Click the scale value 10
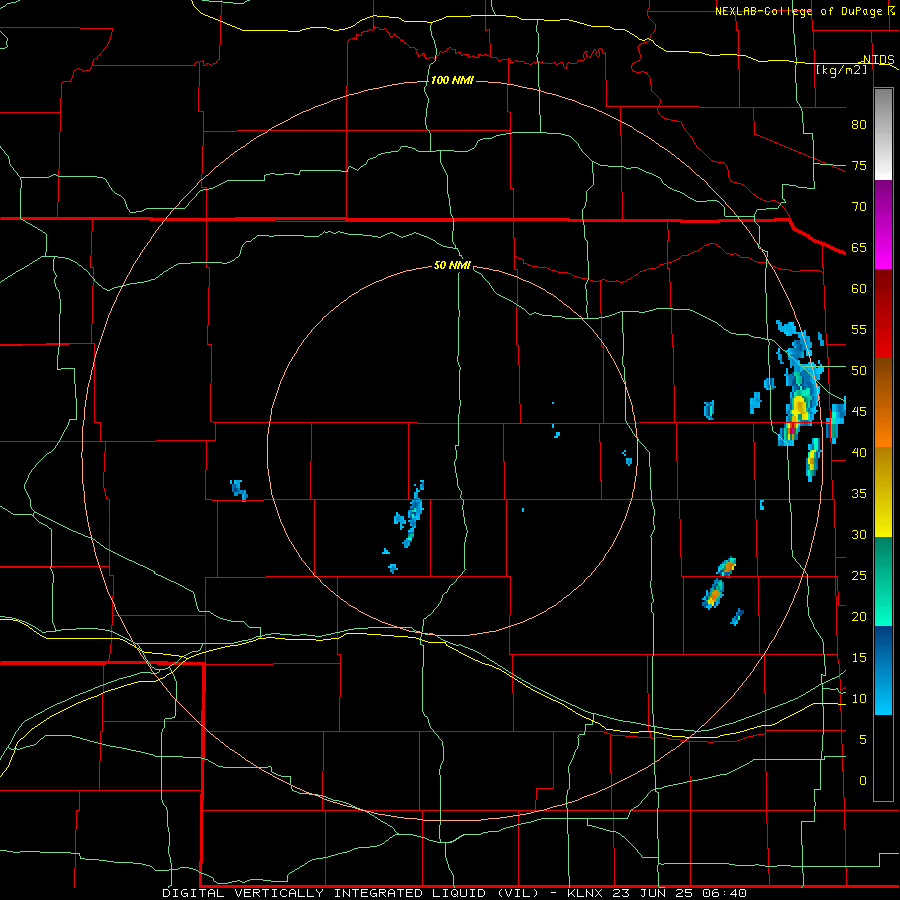Viewport: 900px width, 900px height. (859, 699)
